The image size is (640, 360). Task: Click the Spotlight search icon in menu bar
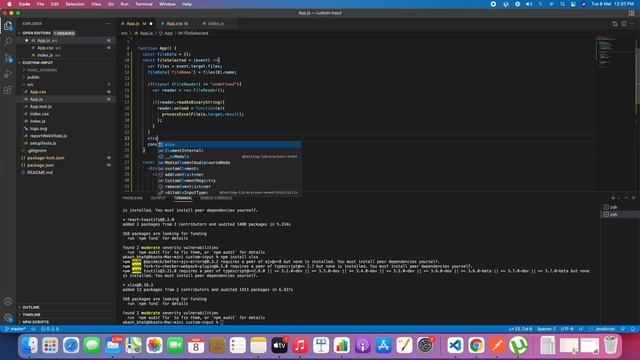tap(562, 4)
